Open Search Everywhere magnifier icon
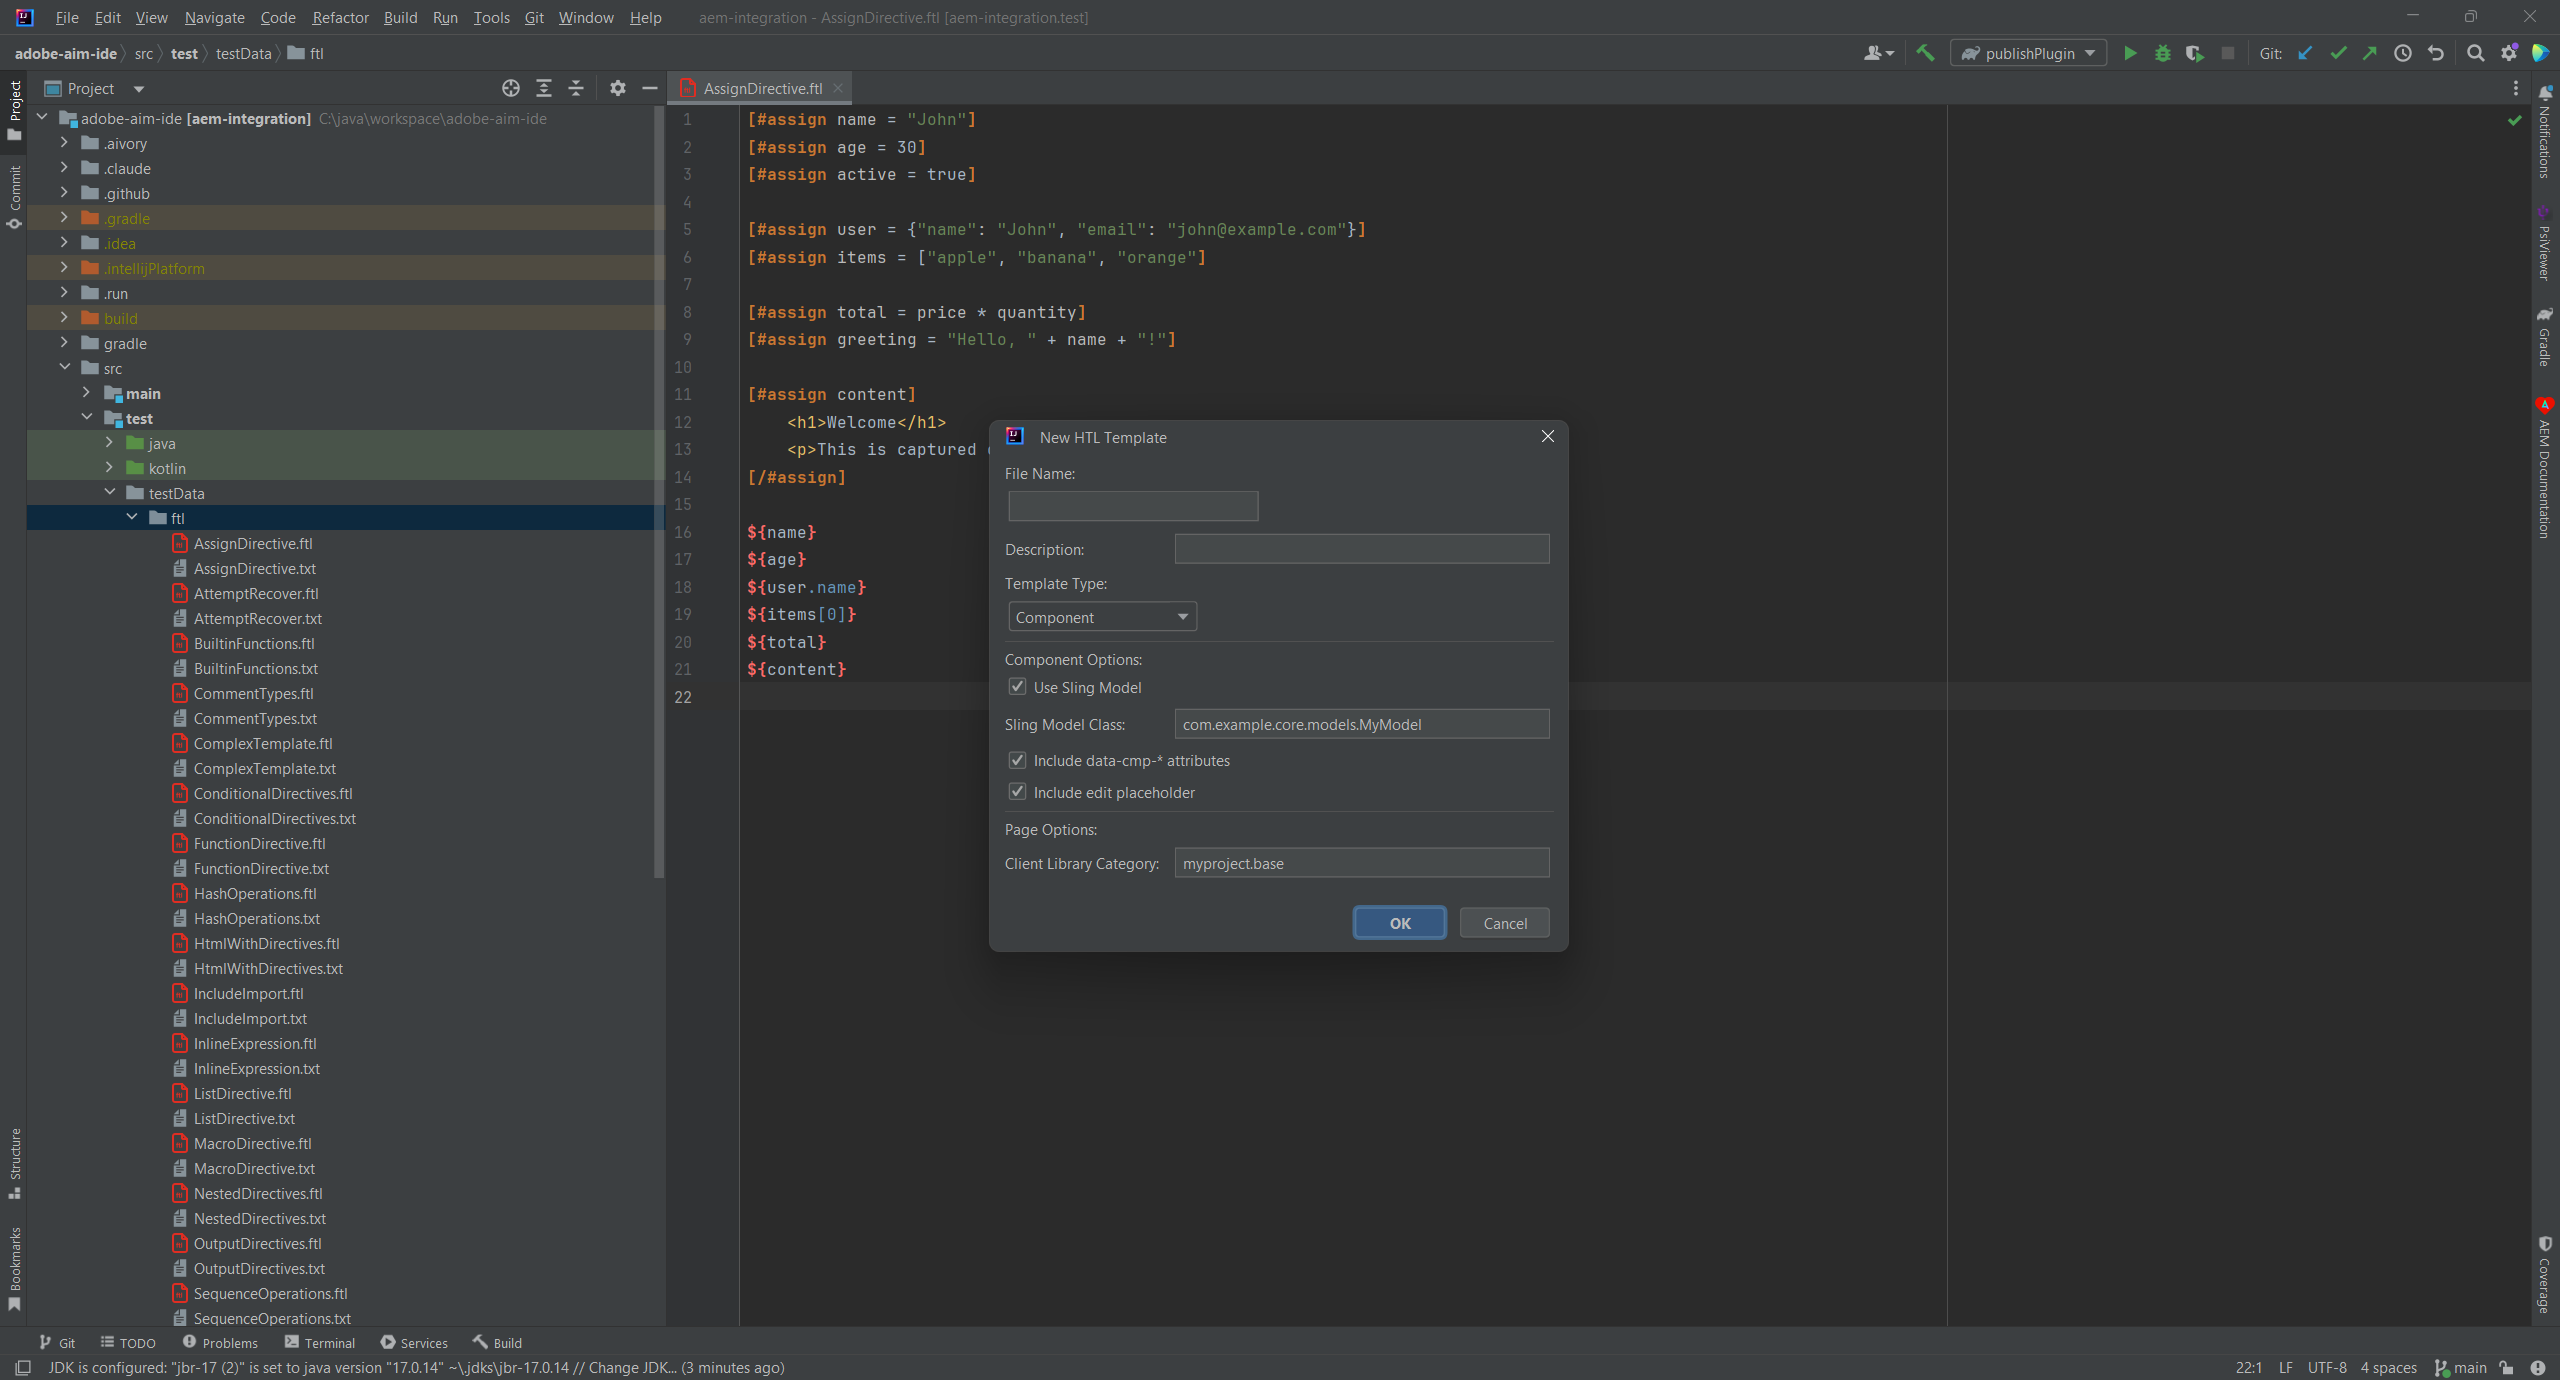 [x=2476, y=53]
